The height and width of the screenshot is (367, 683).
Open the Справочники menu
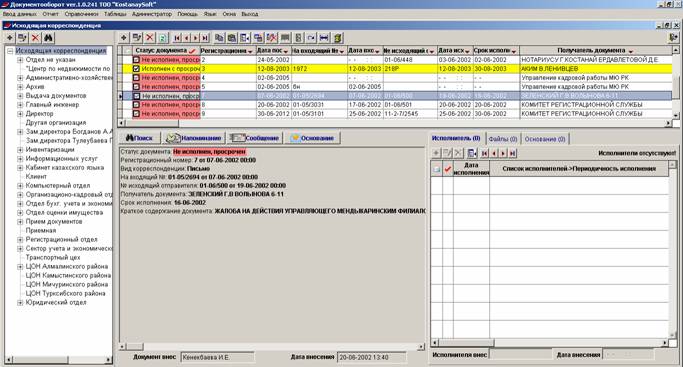[81, 14]
